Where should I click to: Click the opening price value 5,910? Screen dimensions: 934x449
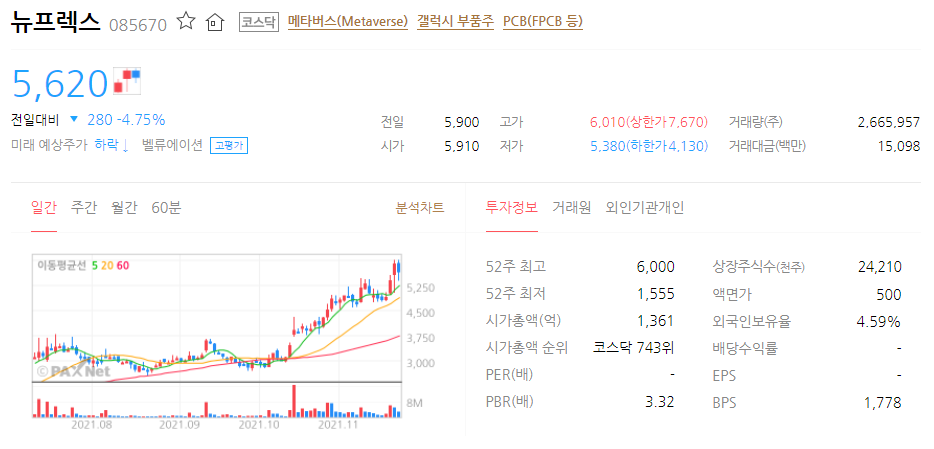pos(462,145)
